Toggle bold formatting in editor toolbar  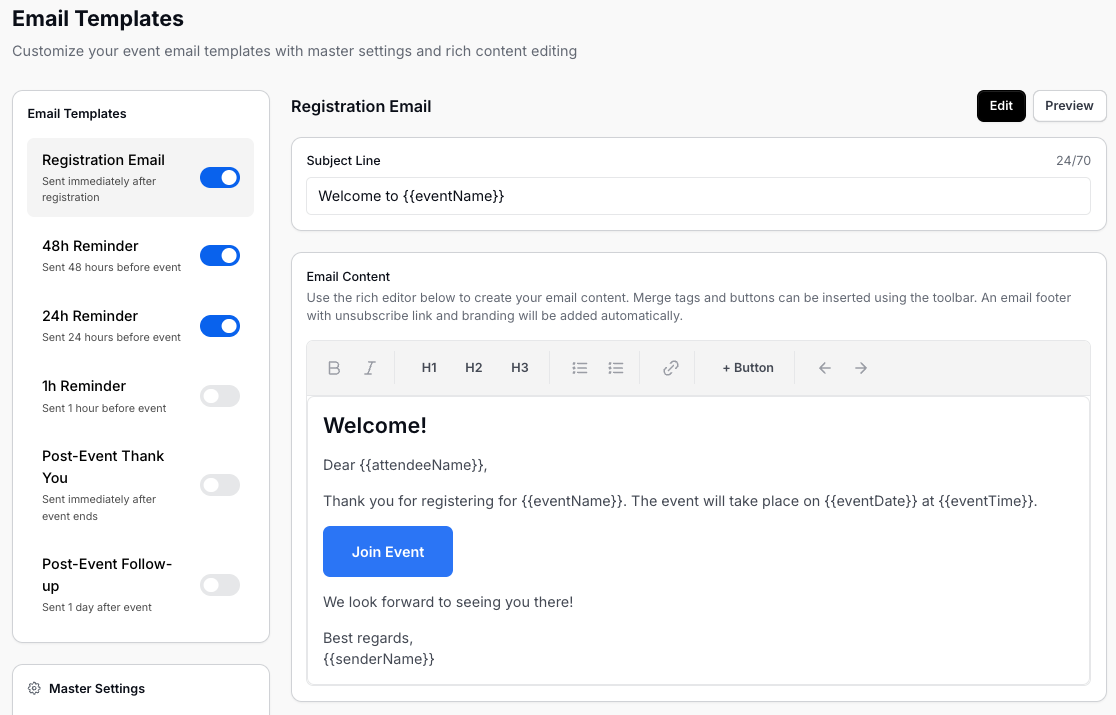[x=334, y=368]
